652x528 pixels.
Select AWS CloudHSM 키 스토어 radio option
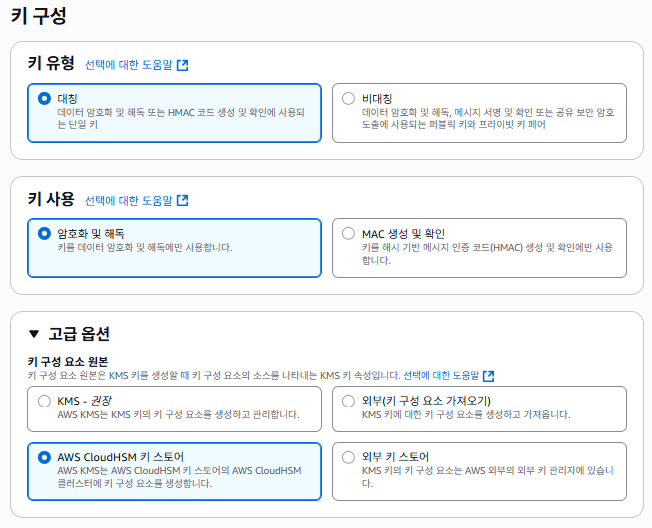tap(44, 457)
